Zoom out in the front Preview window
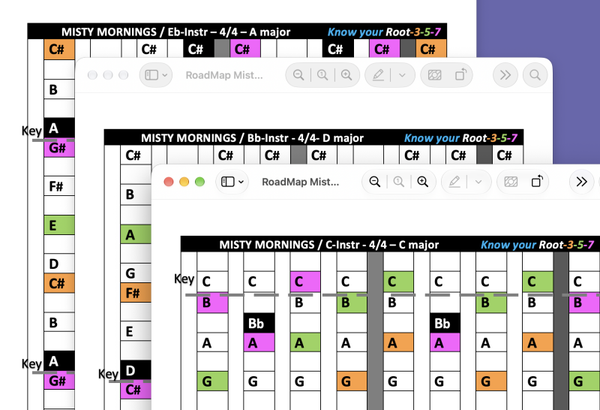The height and width of the screenshot is (410, 600). [x=375, y=181]
